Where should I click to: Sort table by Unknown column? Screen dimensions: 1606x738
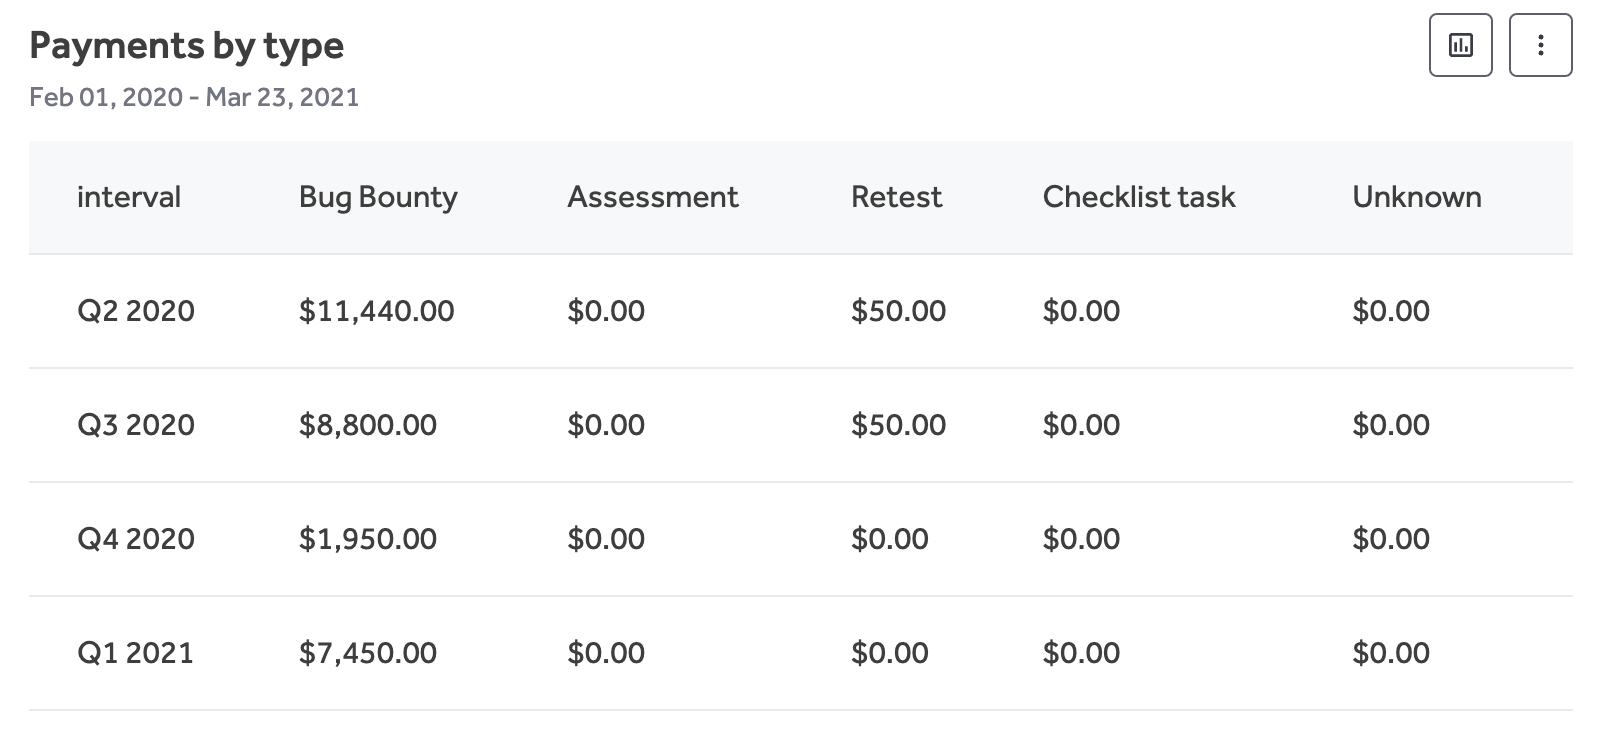tap(1416, 197)
